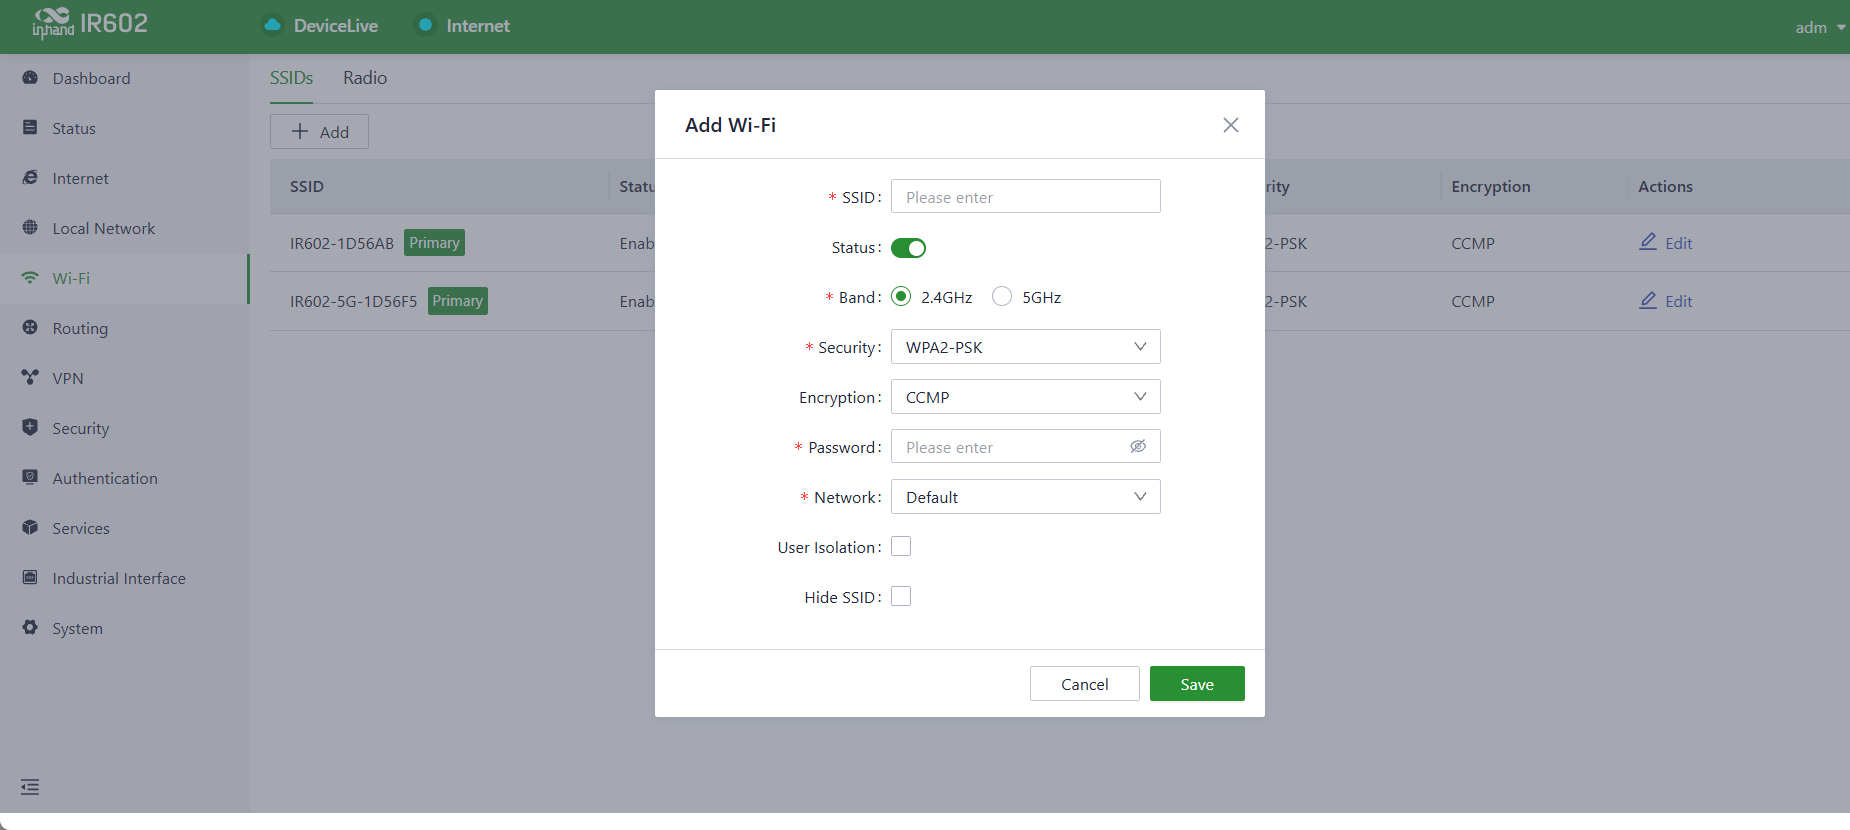The image size is (1850, 830).
Task: Click the Local Network globe icon
Action: click(30, 228)
